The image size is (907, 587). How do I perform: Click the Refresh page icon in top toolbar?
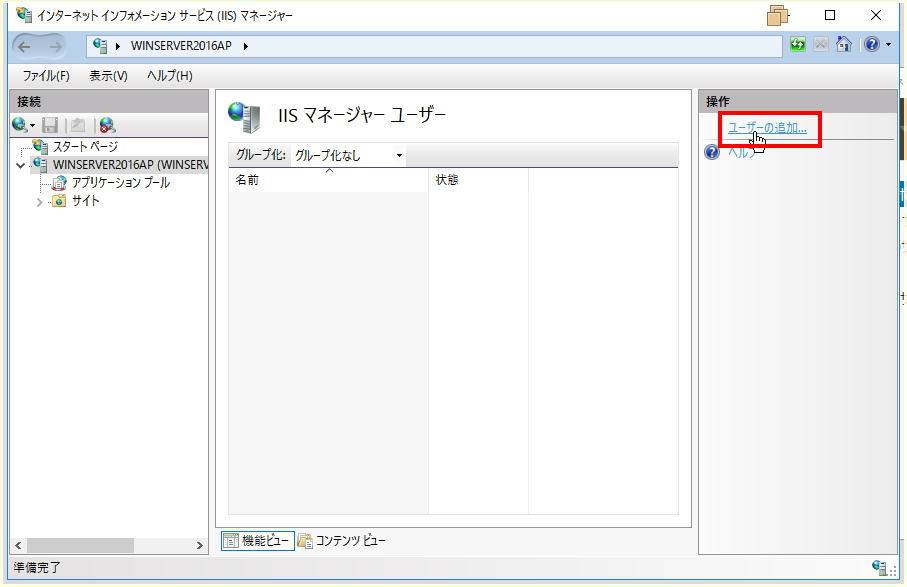click(798, 45)
